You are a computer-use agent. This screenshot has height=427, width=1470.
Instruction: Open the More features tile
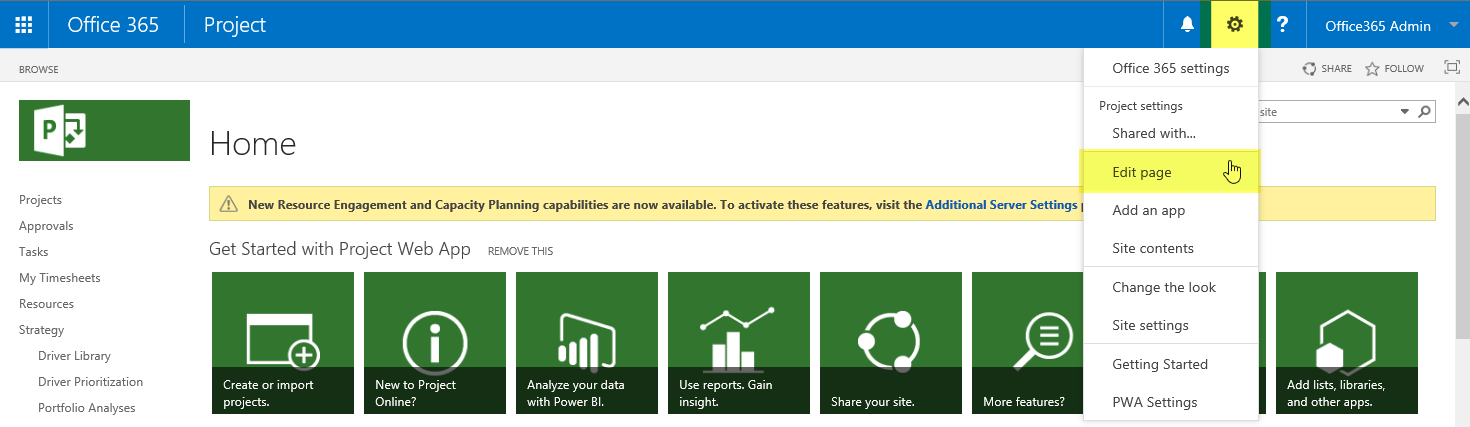(1028, 343)
